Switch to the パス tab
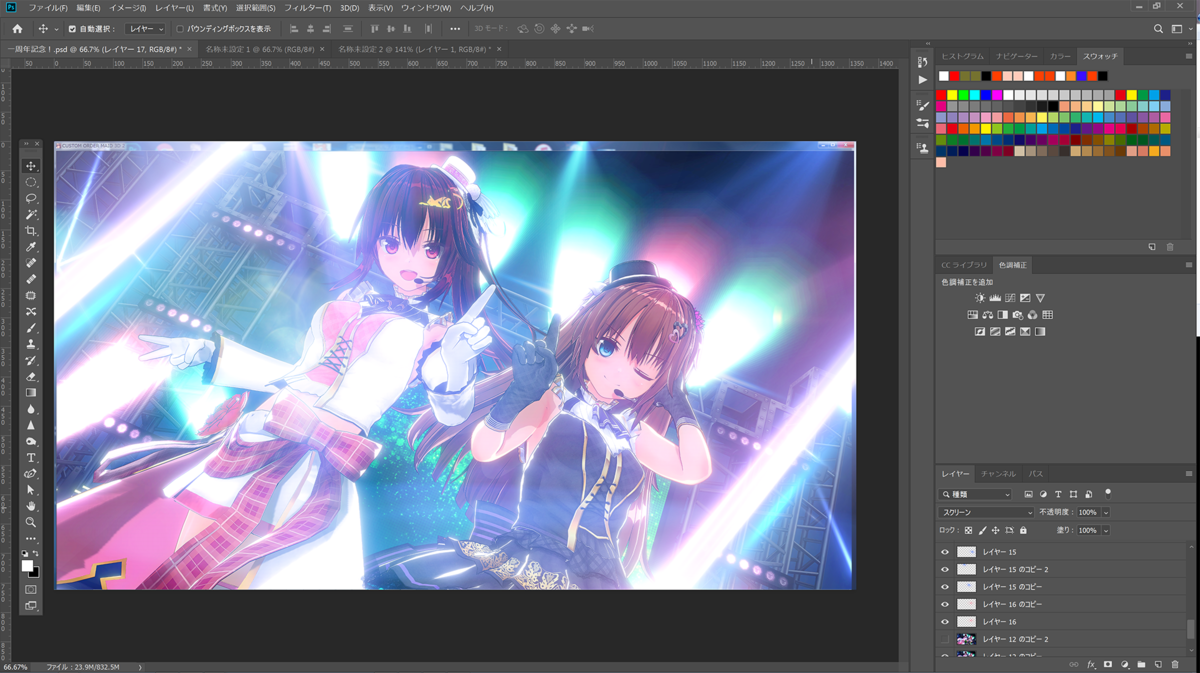Screen dimensions: 1200x673 point(1036,474)
